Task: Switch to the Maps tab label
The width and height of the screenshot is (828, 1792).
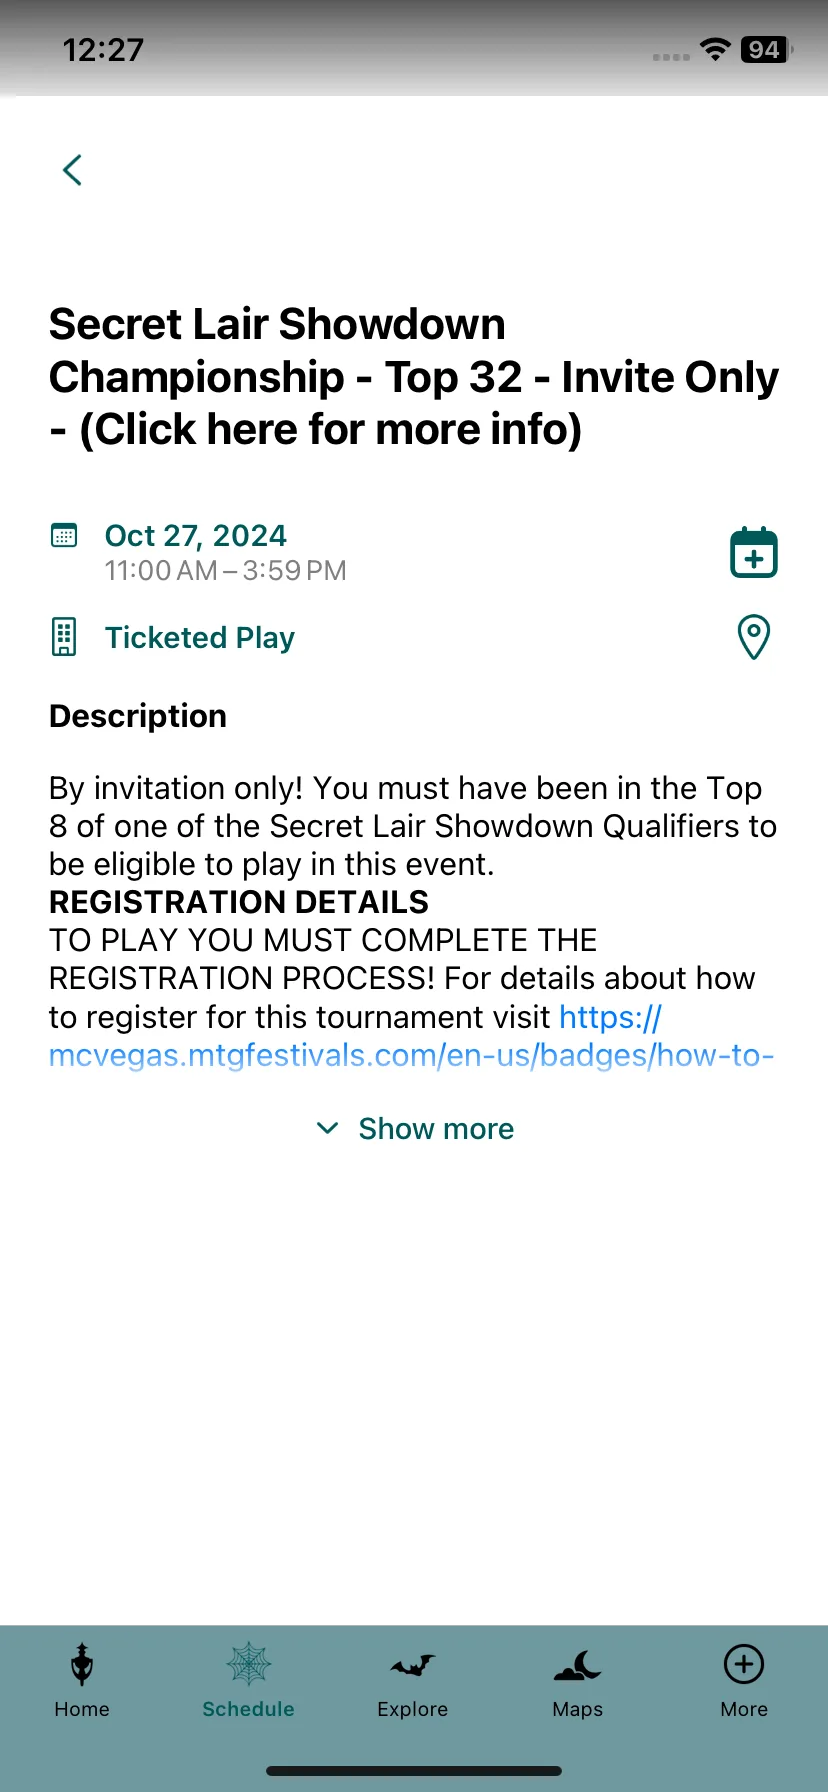Action: pyautogui.click(x=578, y=1709)
